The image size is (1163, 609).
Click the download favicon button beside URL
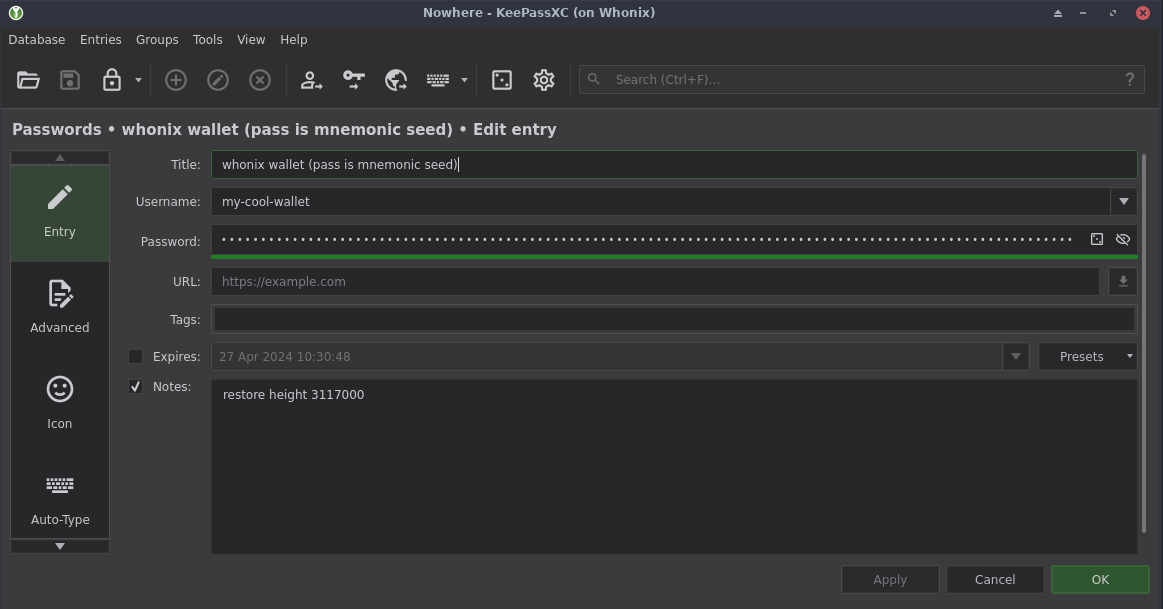click(x=1123, y=281)
